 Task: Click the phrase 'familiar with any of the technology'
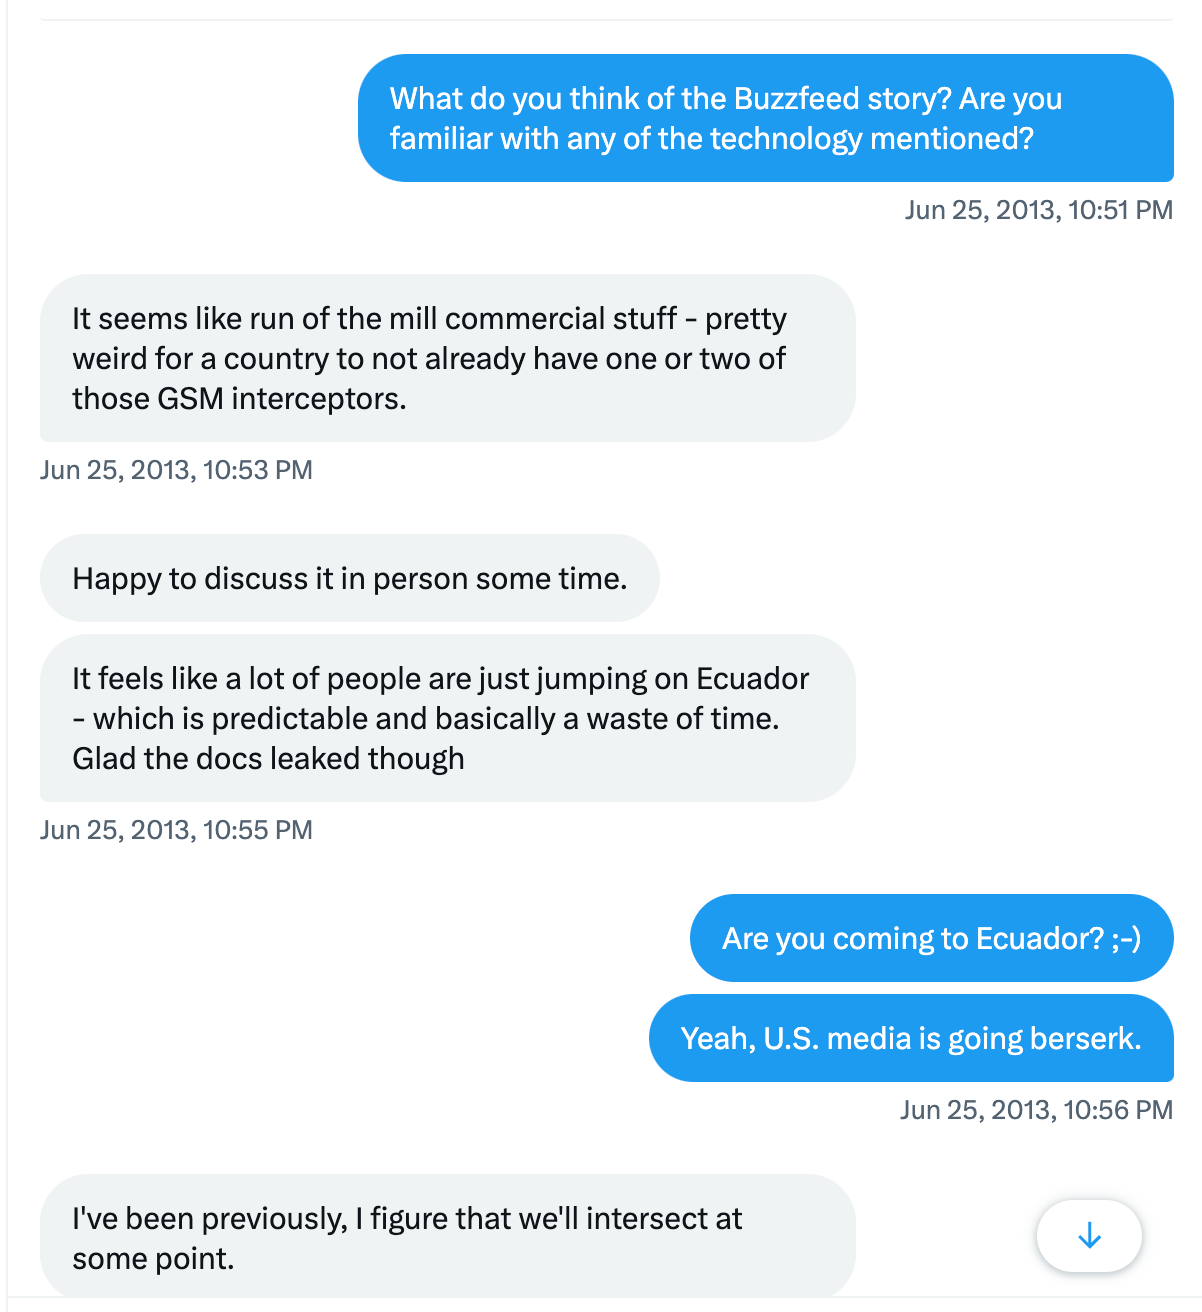(626, 139)
